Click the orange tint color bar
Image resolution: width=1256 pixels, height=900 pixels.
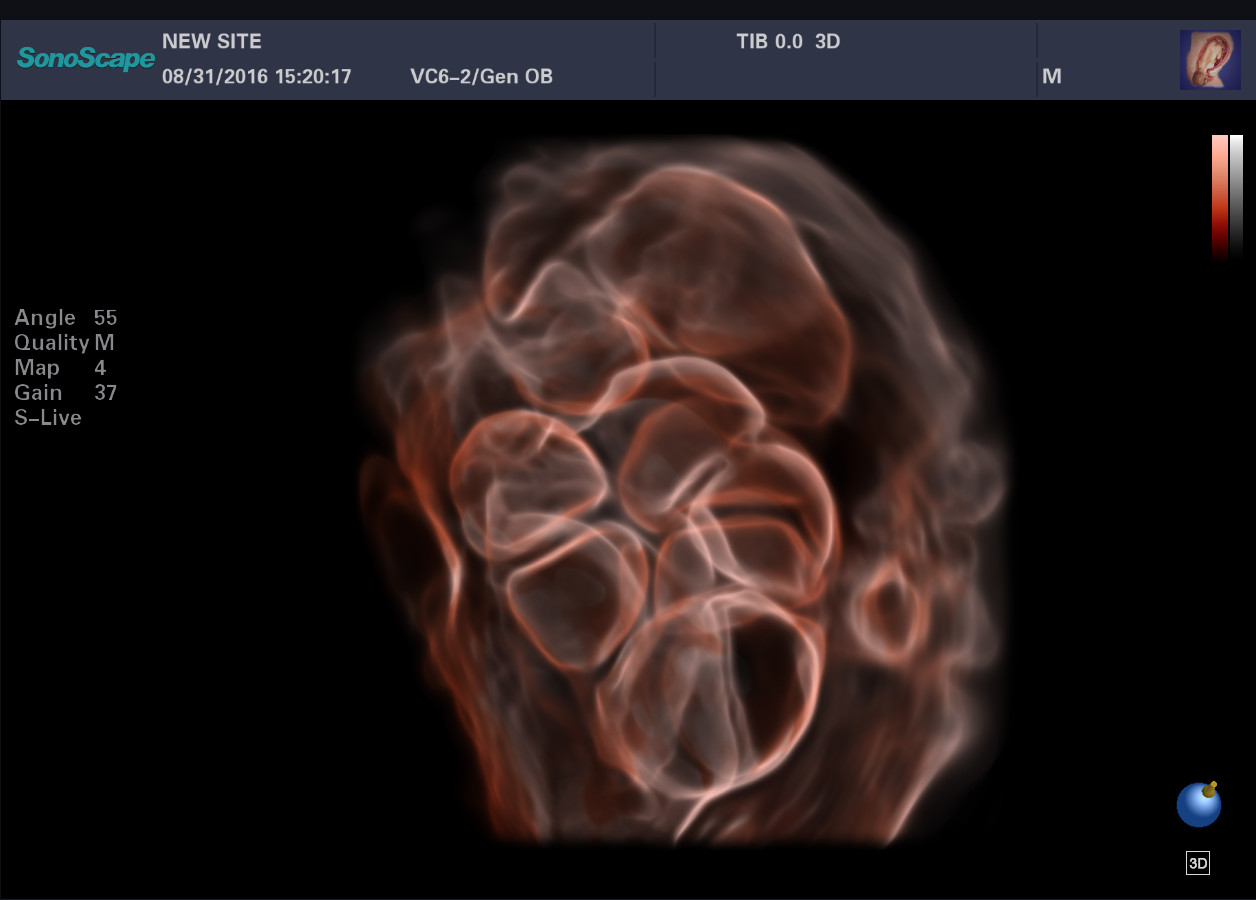[x=1219, y=196]
